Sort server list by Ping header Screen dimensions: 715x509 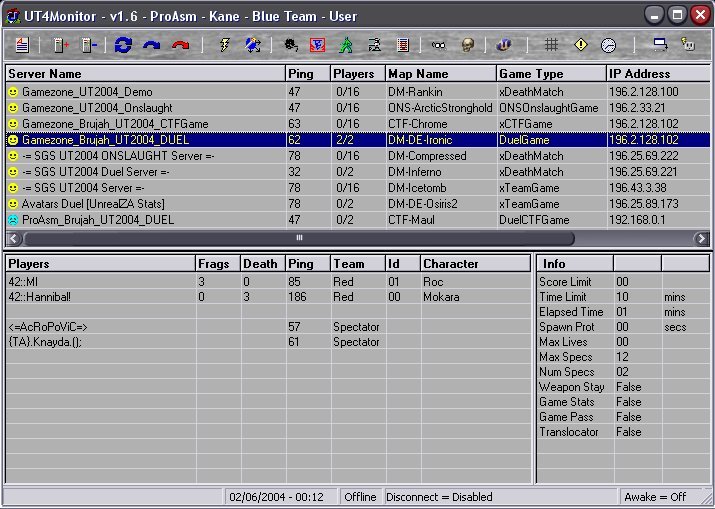pyautogui.click(x=308, y=74)
